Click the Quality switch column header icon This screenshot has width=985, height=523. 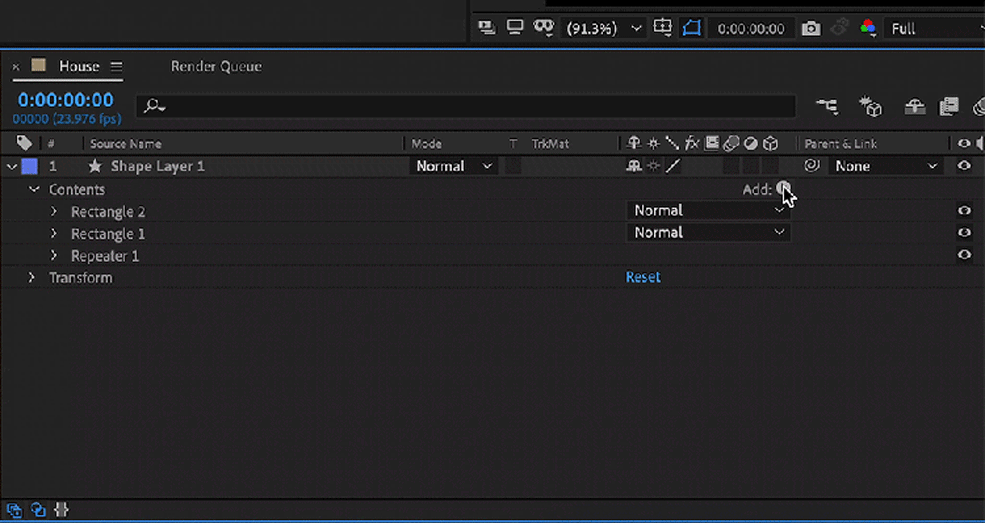(x=672, y=144)
